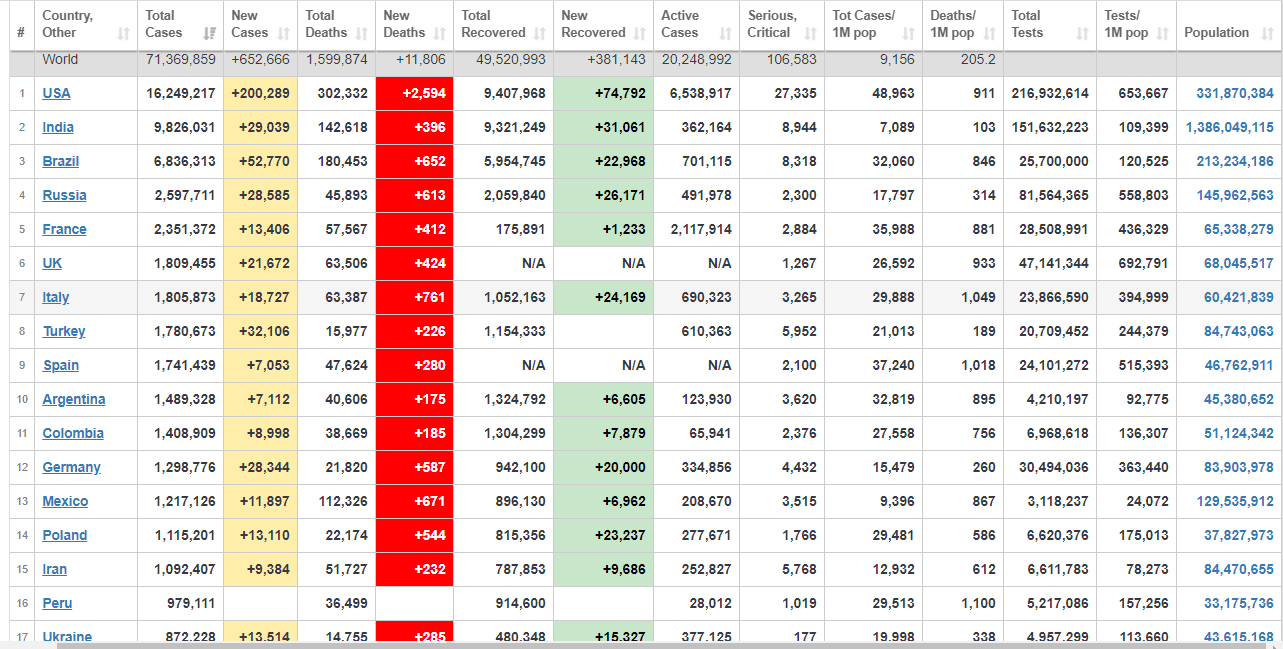Sort by Tot Cases/1M pop arrow icon
The width and height of the screenshot is (1283, 649).
coord(909,33)
